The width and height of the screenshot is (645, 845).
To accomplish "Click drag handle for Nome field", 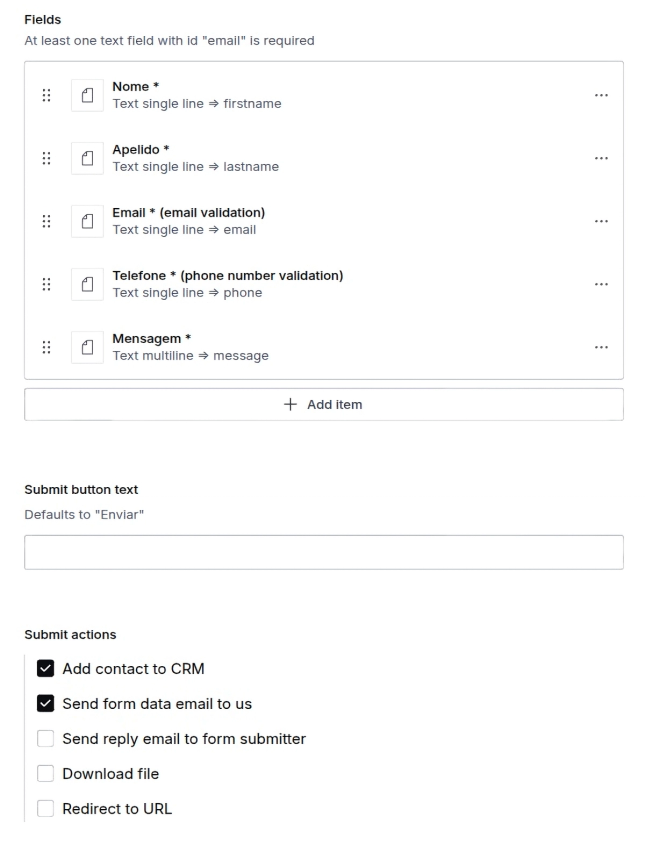I will pos(46,95).
